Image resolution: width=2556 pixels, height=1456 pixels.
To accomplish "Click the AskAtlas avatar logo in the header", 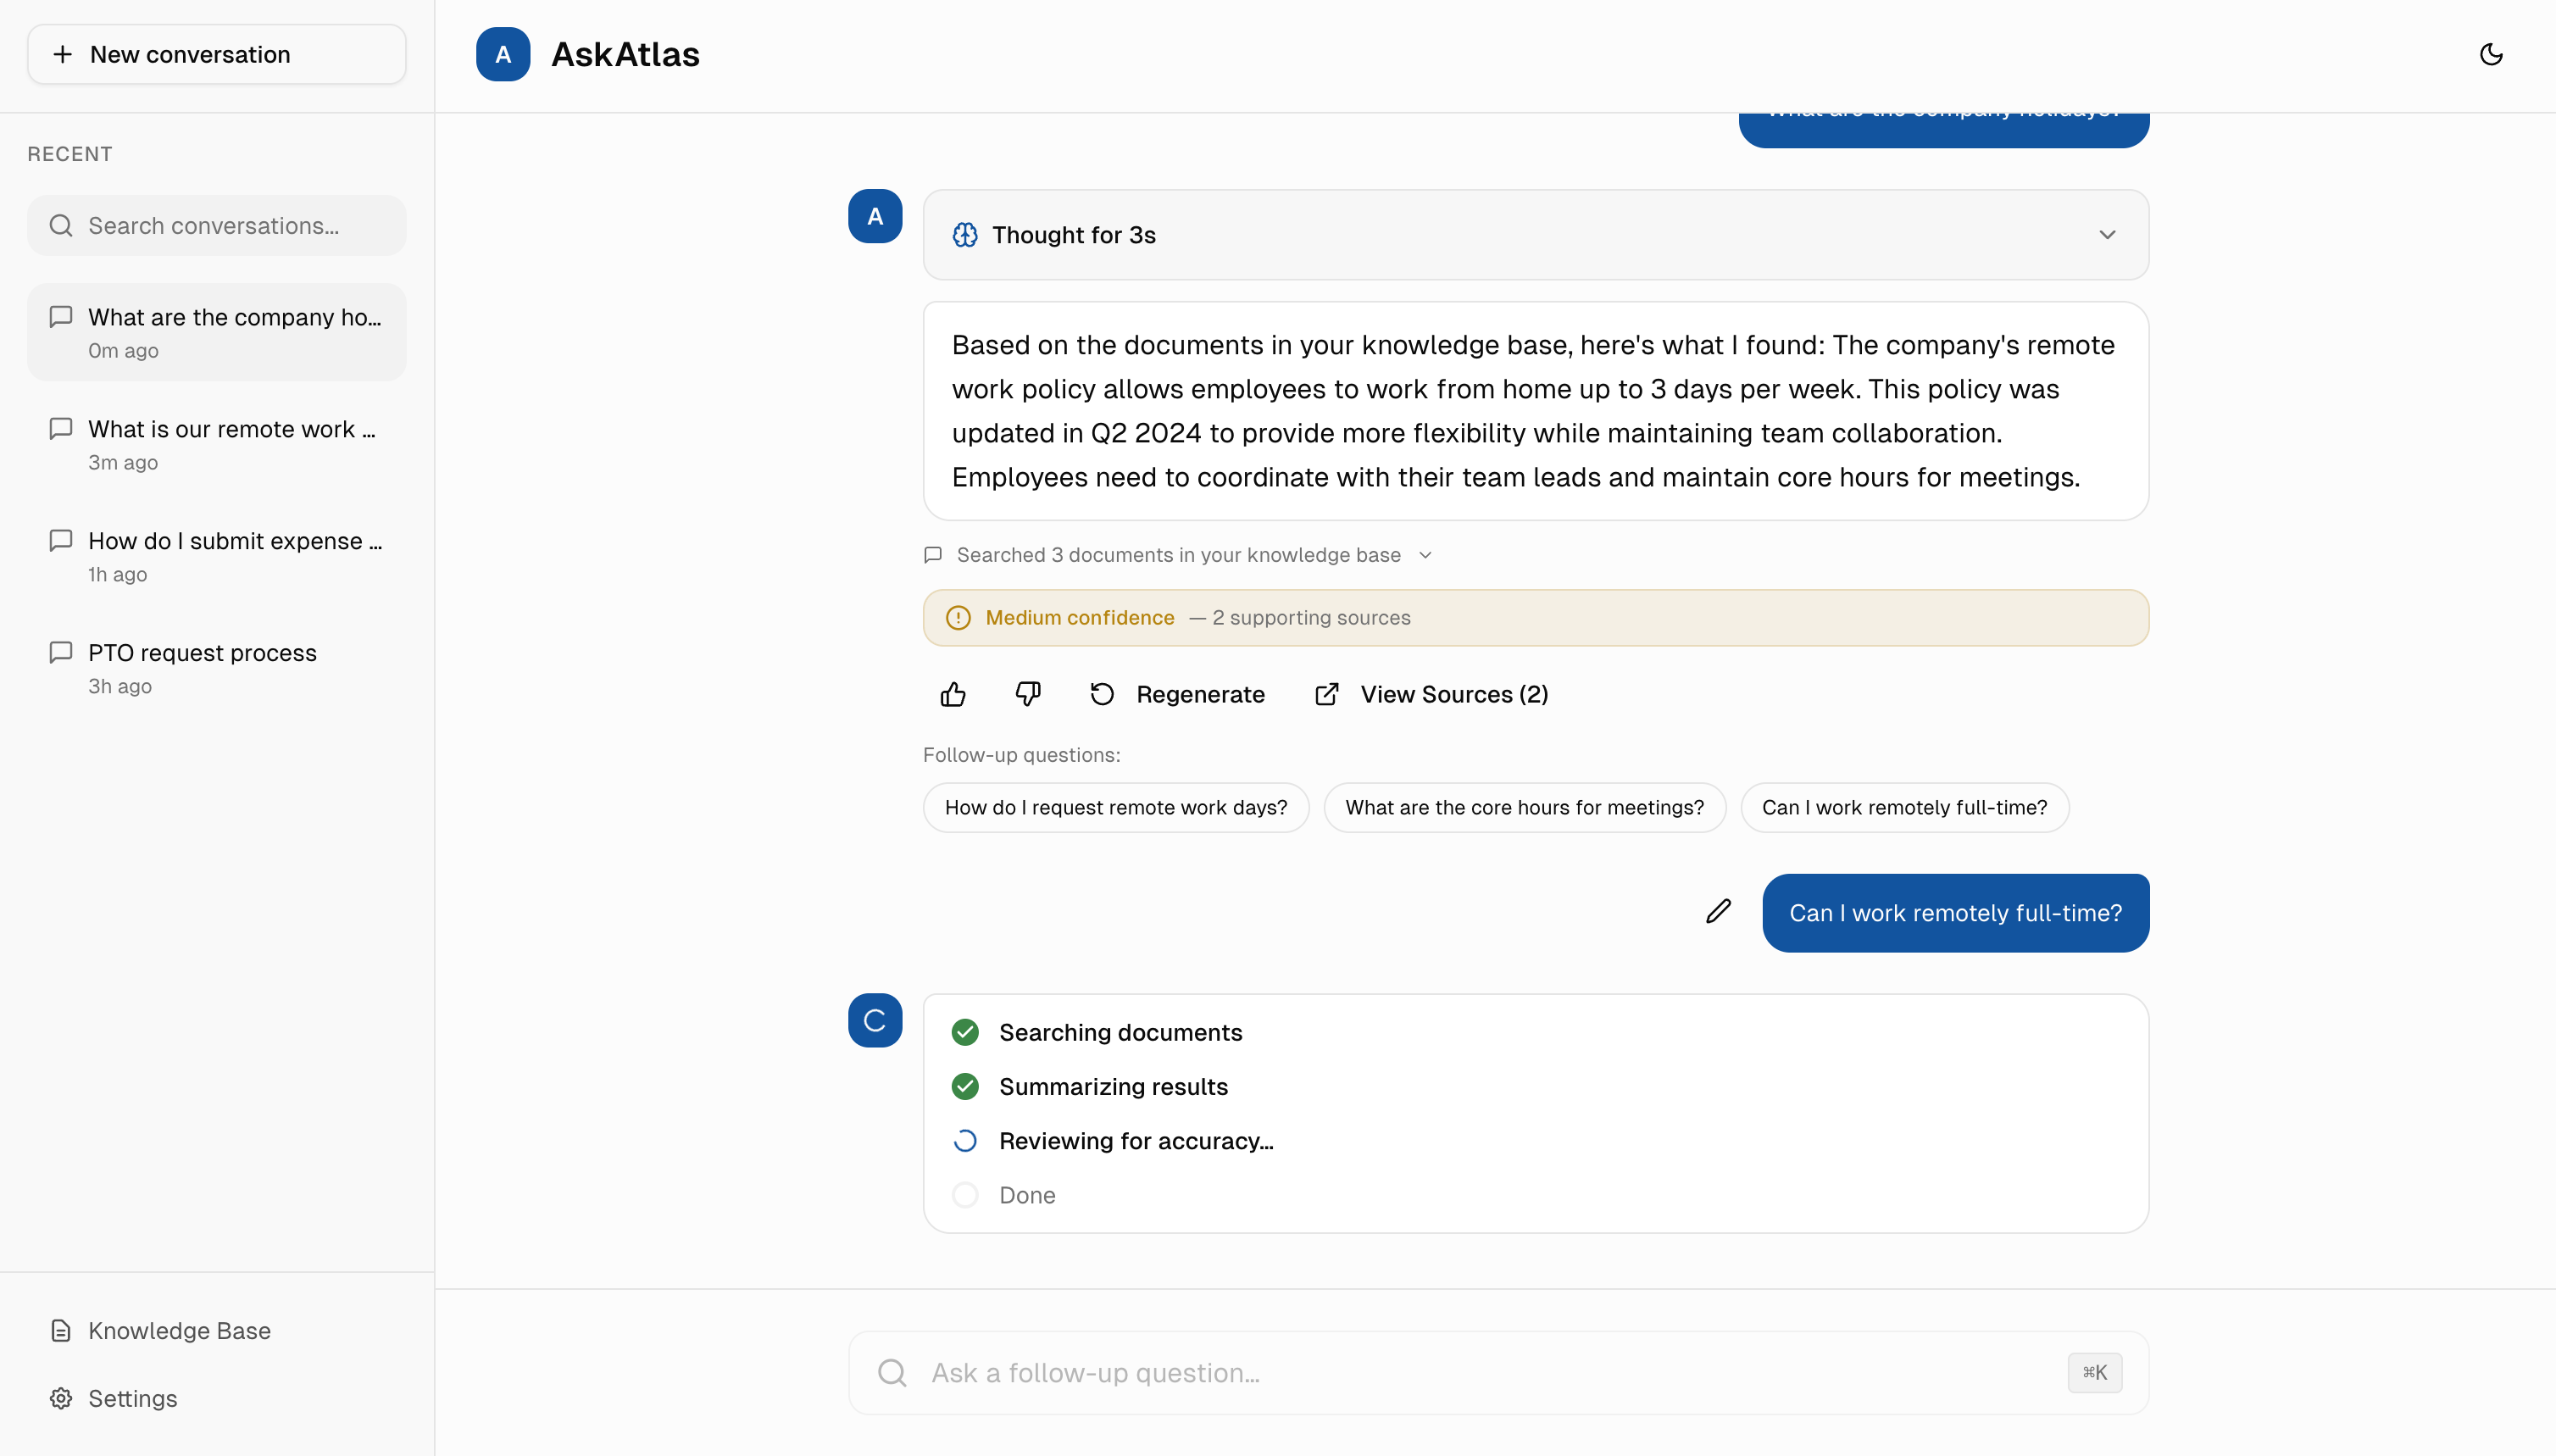I will 503,54.
